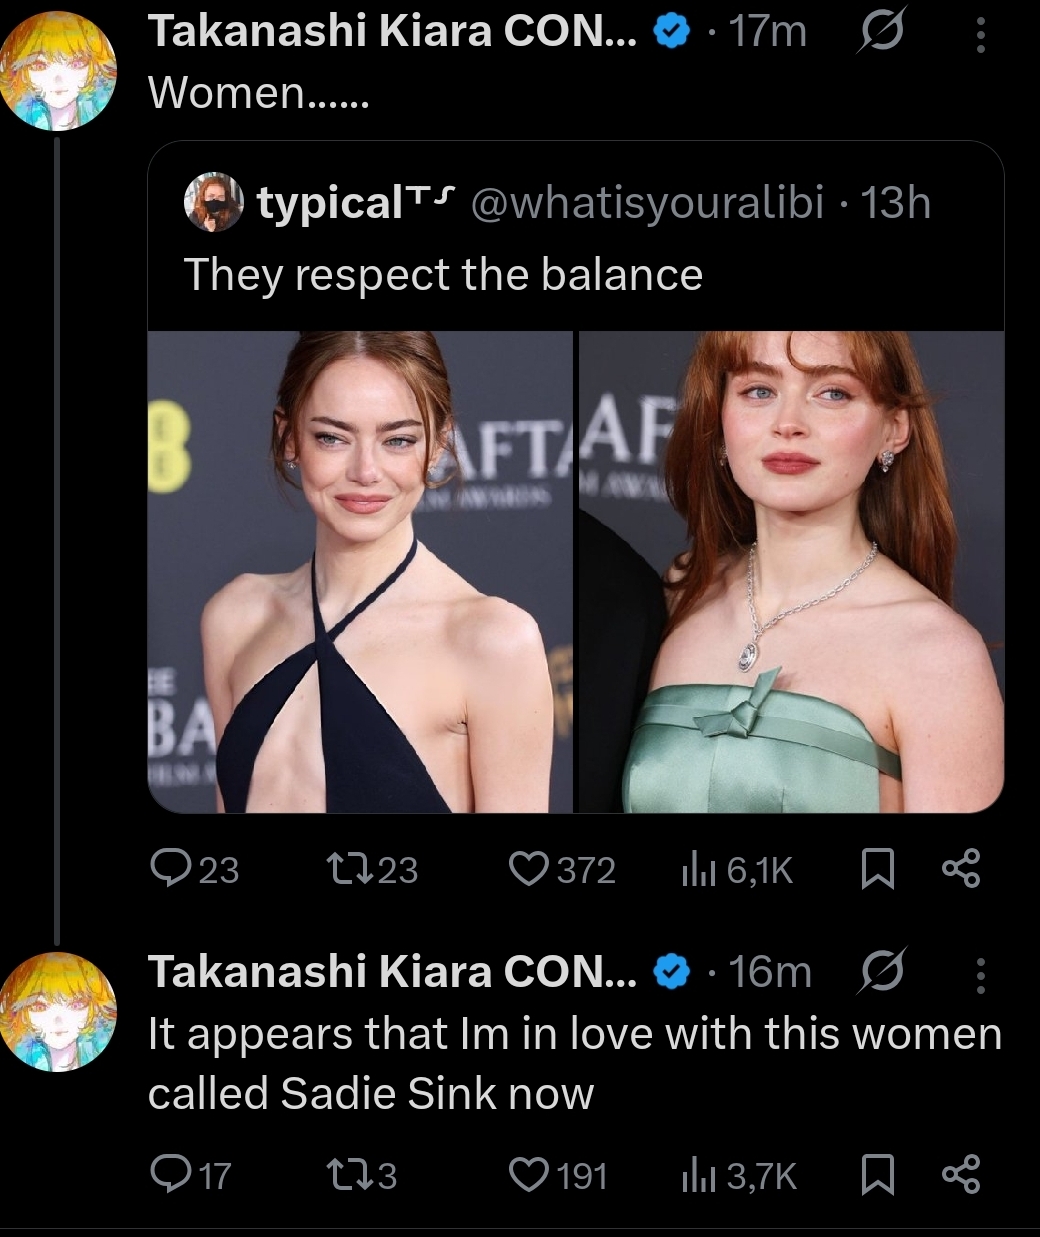Screen dimensions: 1040x1237
Task: Open the left photo with black halter dress
Action: pyautogui.click(x=361, y=572)
